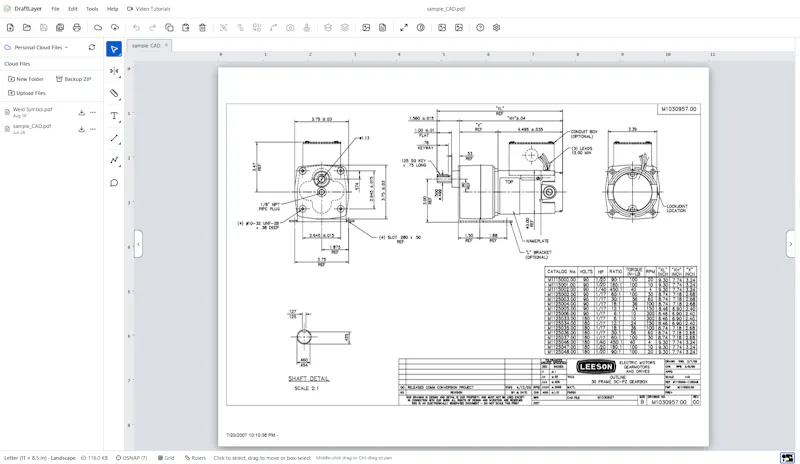Toggle OSNAP in the status bar
This screenshot has width=800, height=464.
[131, 458]
